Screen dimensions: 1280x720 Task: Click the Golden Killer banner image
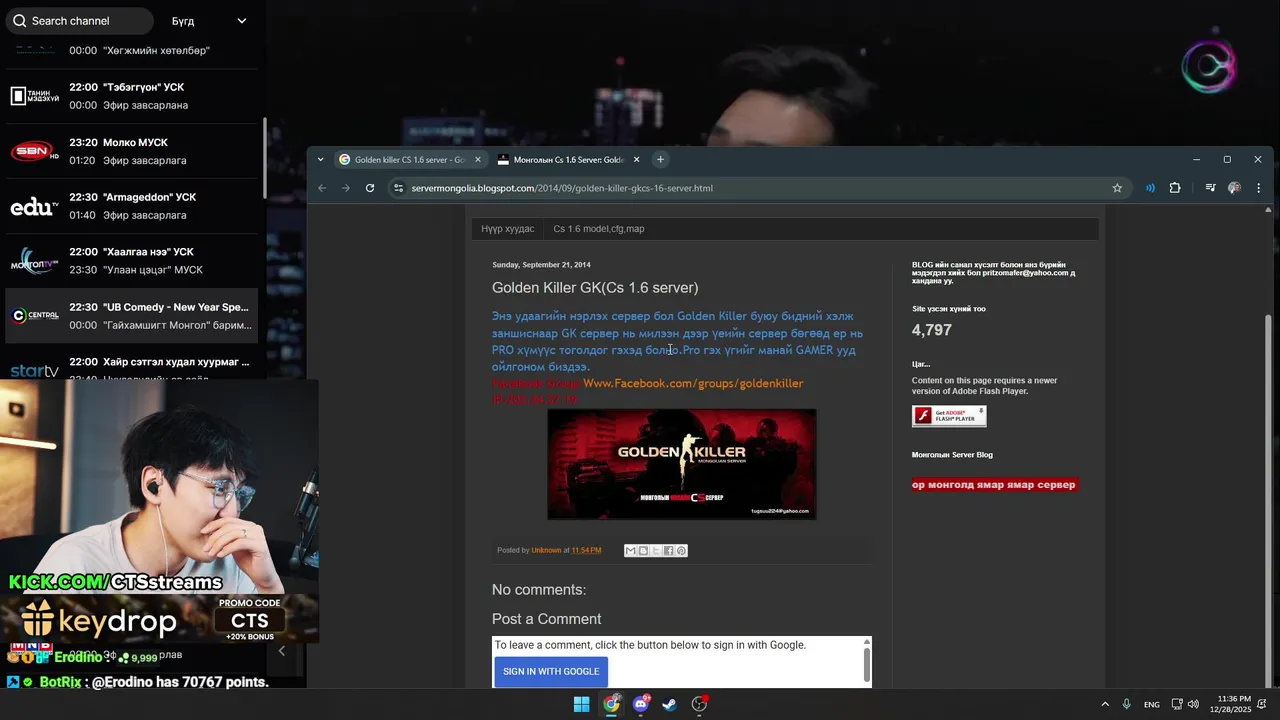click(682, 464)
